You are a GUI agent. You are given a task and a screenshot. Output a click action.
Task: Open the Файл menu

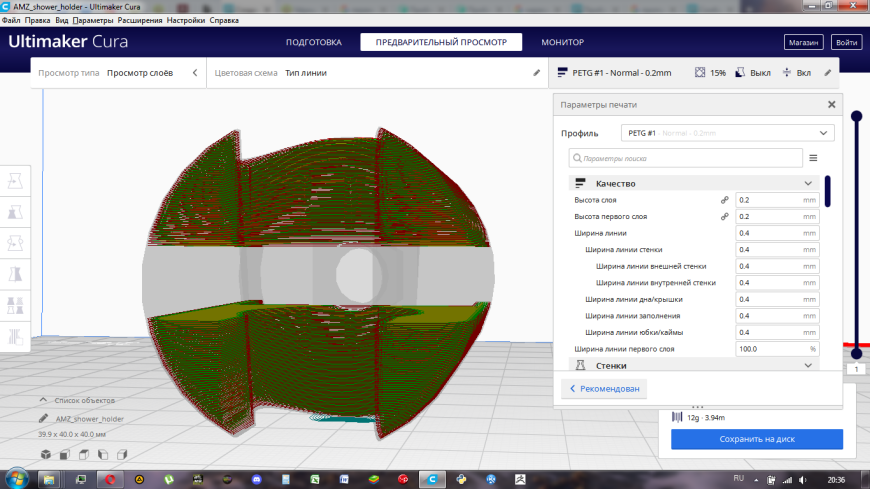(11, 20)
